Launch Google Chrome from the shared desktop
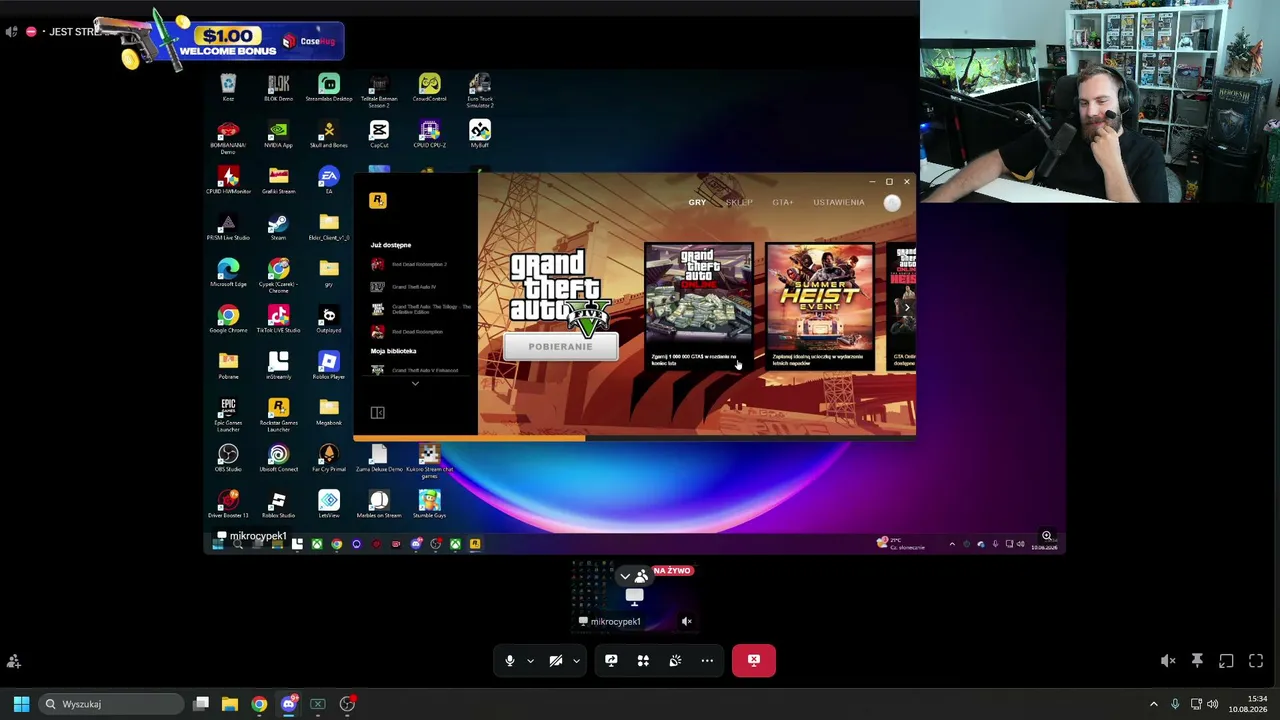The height and width of the screenshot is (720, 1280). point(228,318)
